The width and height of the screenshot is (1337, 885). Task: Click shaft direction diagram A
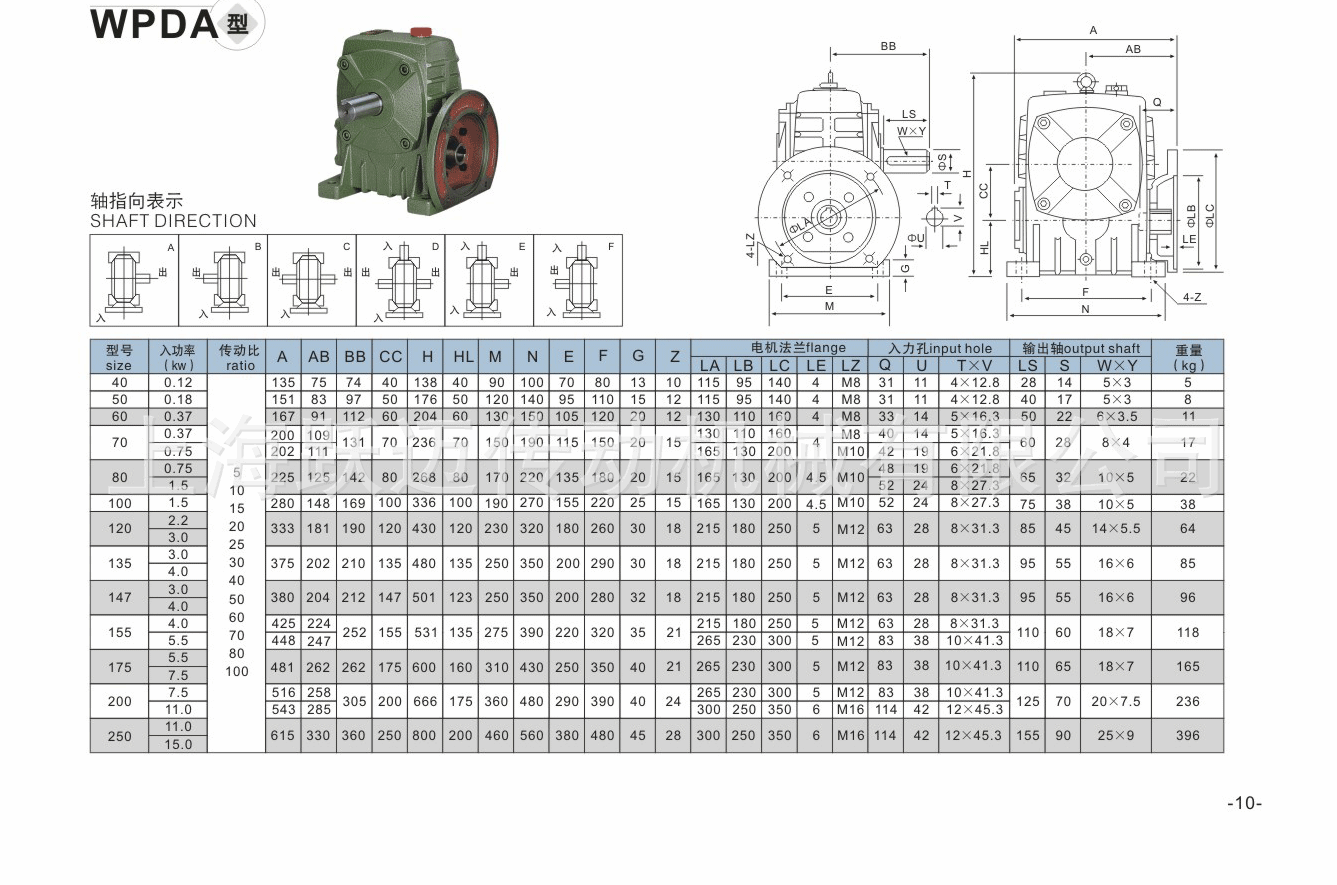click(x=134, y=280)
